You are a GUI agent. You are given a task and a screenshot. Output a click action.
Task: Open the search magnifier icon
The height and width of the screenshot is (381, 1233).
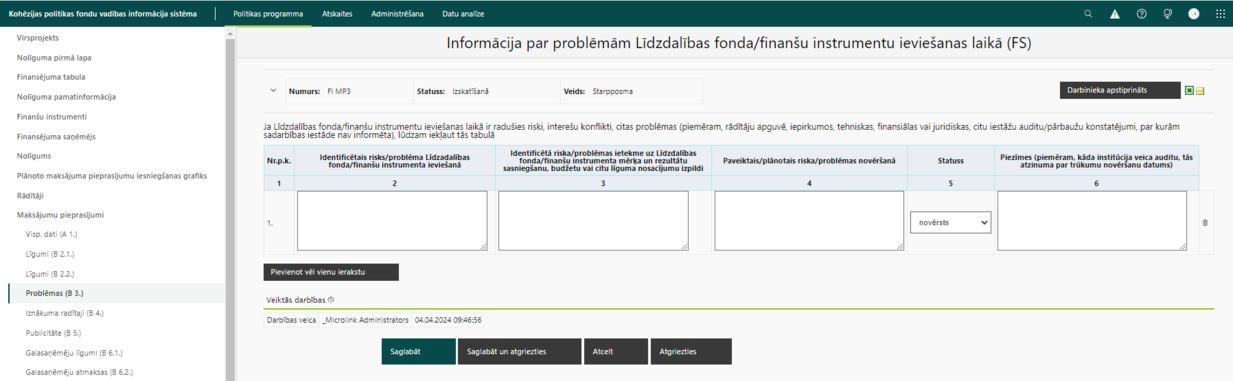1089,14
